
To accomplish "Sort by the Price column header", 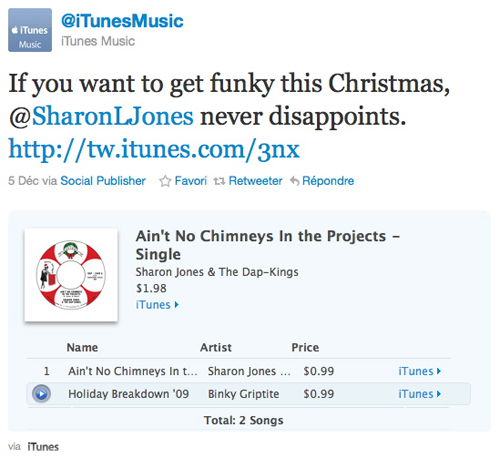I will click(x=305, y=347).
